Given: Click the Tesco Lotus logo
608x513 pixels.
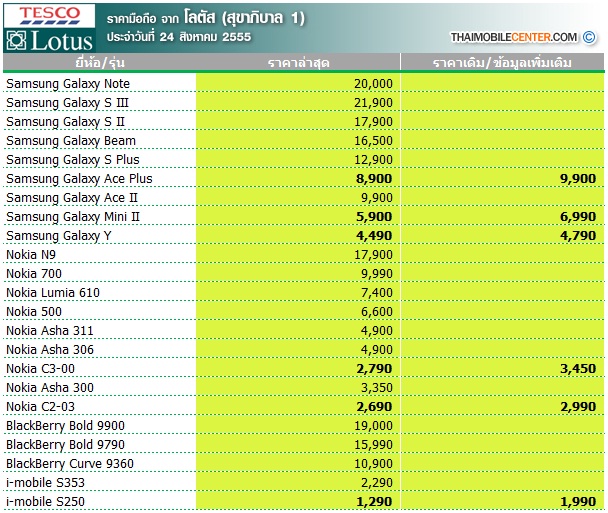Looking at the screenshot, I should click(x=49, y=28).
